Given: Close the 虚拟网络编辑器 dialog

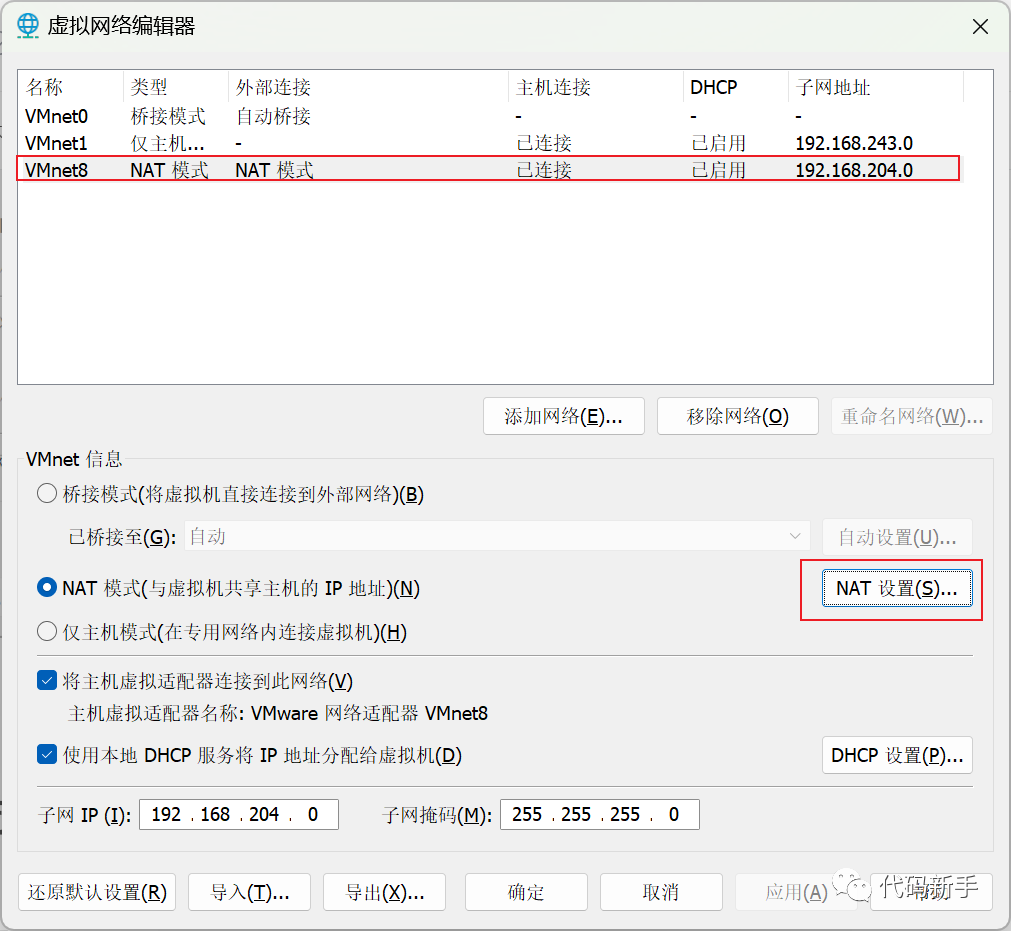Looking at the screenshot, I should pyautogui.click(x=980, y=26).
